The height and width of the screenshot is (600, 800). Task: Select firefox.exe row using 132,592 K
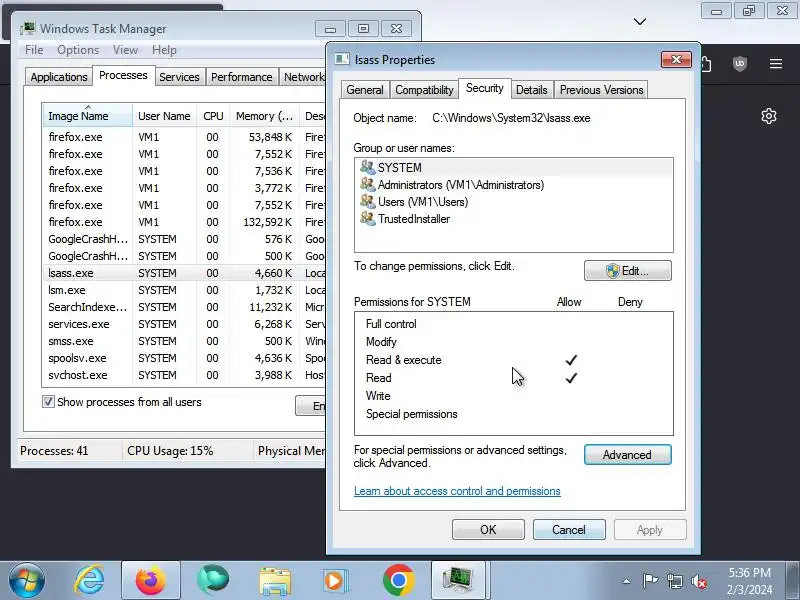click(185, 222)
